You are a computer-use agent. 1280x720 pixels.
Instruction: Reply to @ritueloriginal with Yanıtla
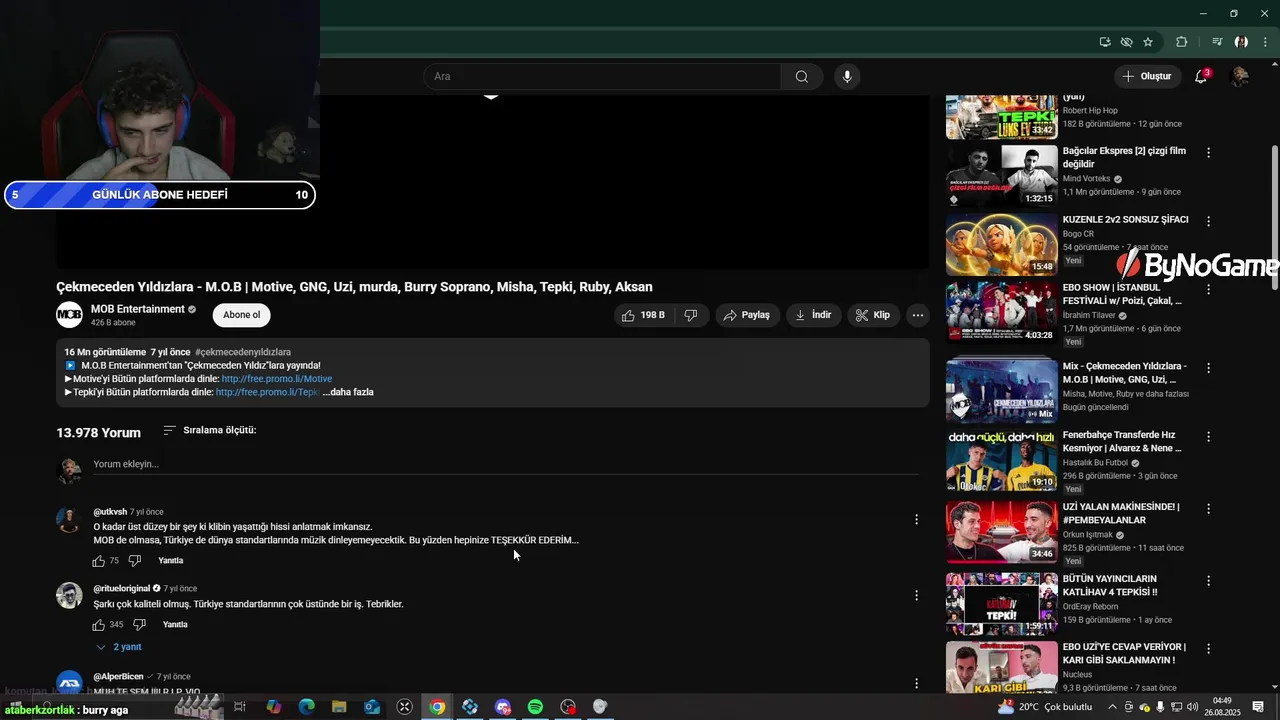click(x=175, y=625)
